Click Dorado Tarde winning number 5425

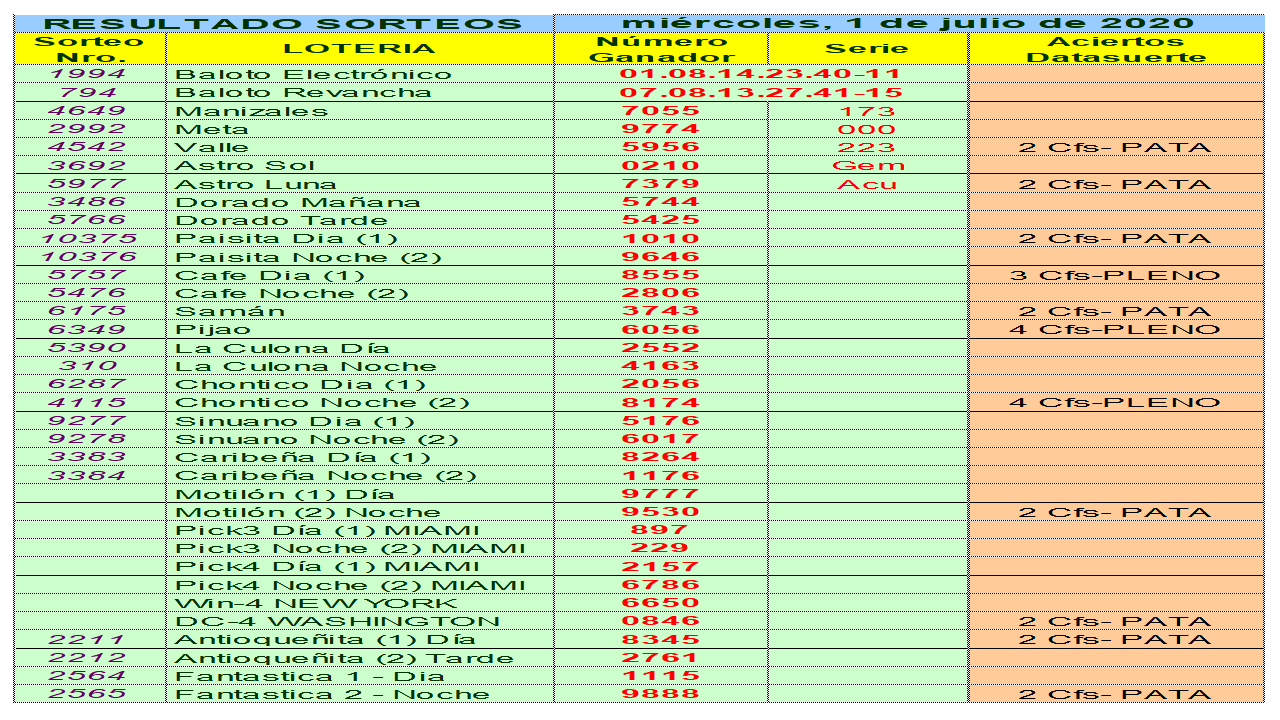pyautogui.click(x=661, y=220)
